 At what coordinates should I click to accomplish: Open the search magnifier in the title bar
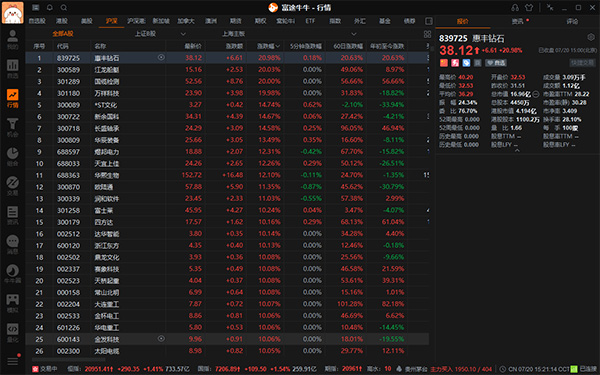coord(64,7)
